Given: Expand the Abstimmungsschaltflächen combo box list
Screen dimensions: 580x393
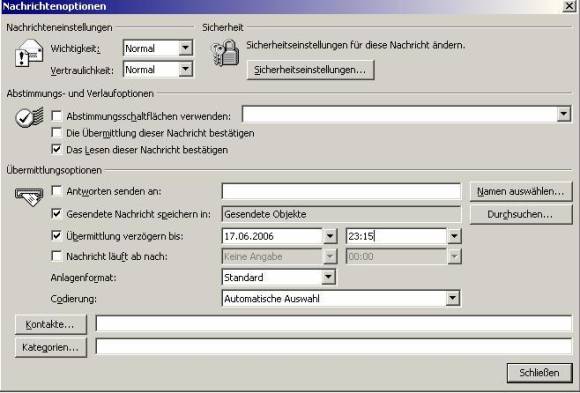Looking at the screenshot, I should pyautogui.click(x=563, y=114).
